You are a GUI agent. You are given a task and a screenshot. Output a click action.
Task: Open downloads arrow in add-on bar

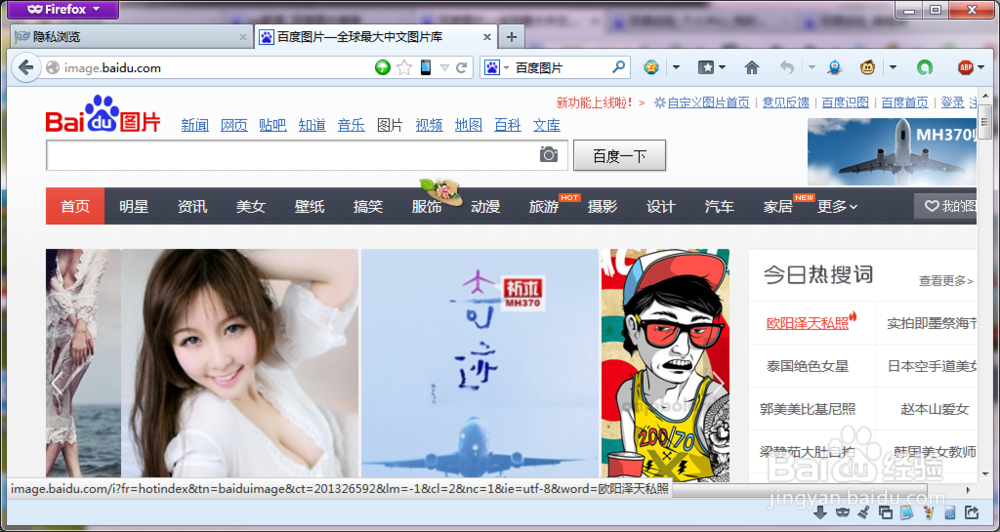pyautogui.click(x=821, y=512)
